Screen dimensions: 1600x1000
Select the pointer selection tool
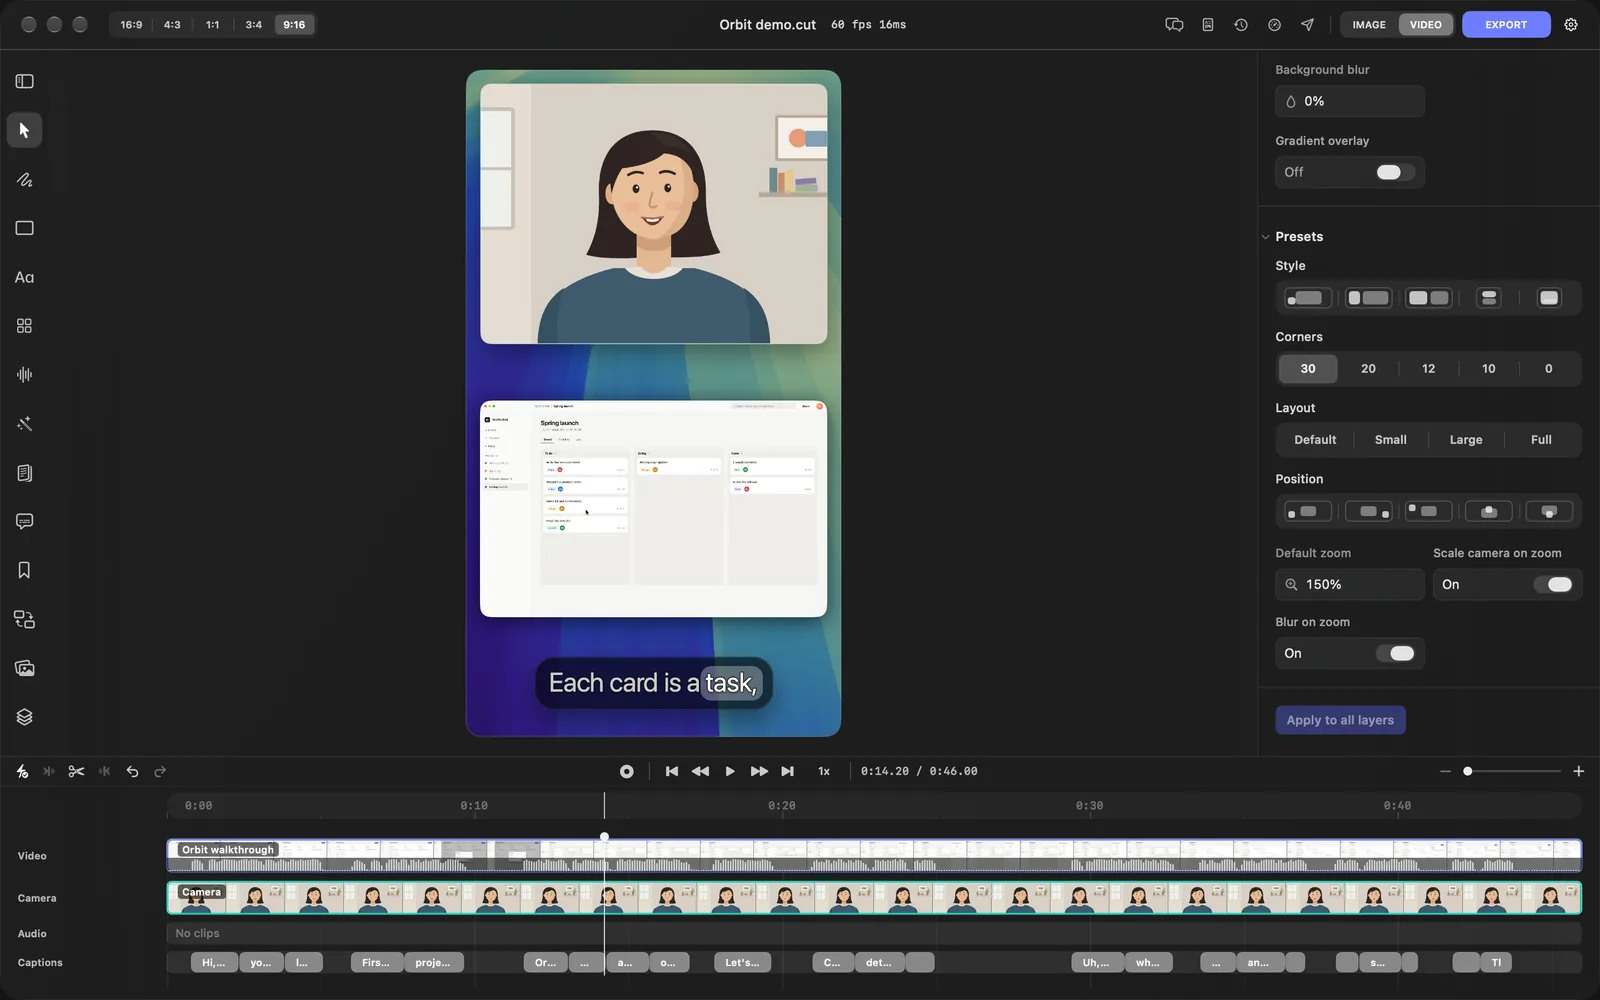(x=25, y=130)
